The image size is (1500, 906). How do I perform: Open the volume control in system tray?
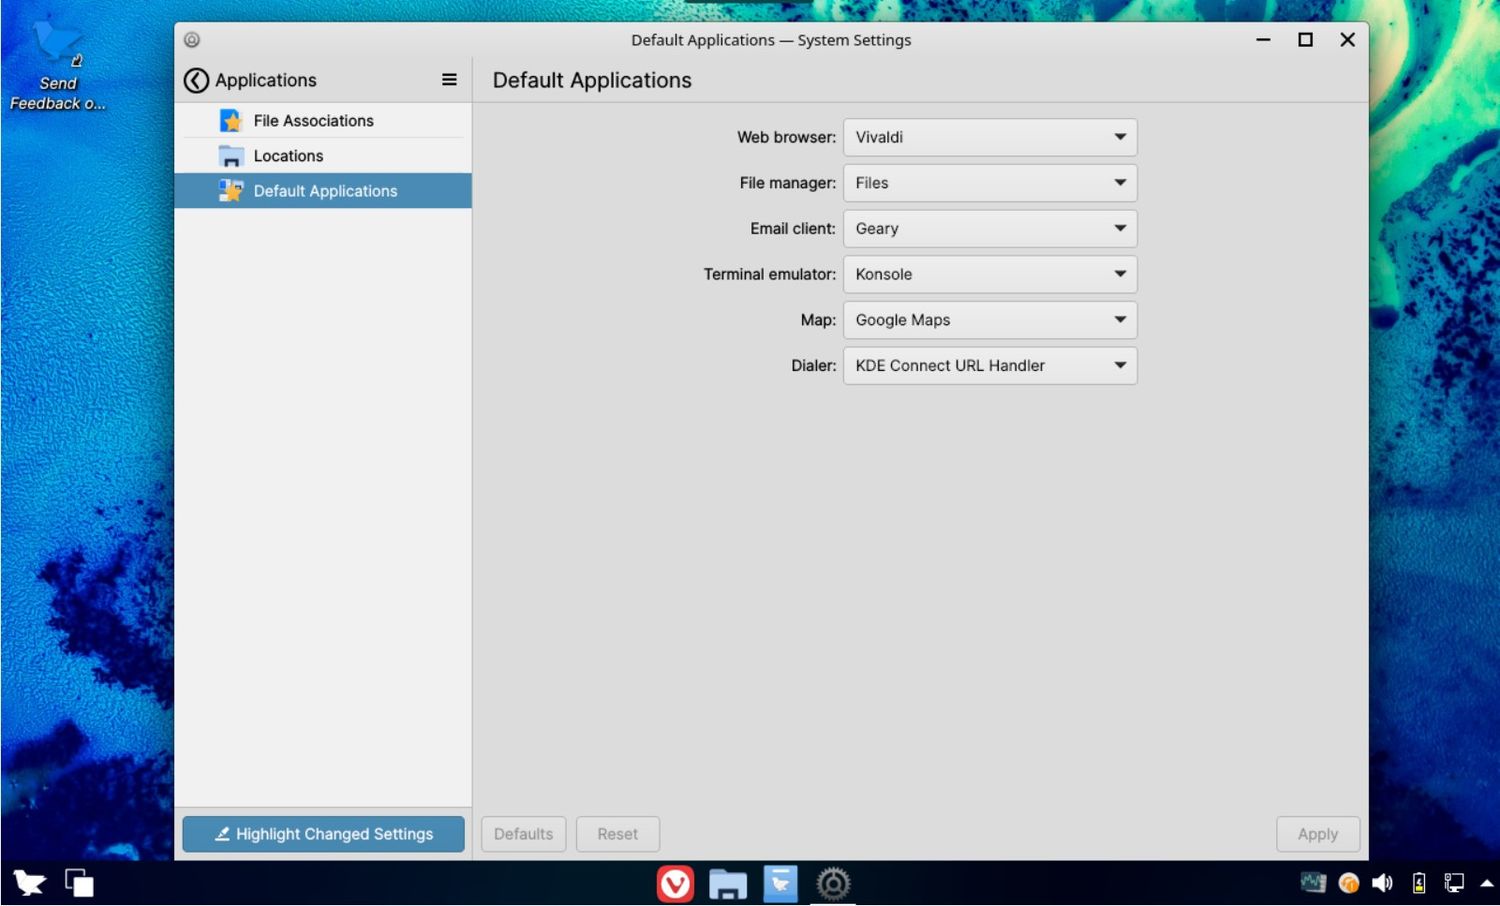[x=1383, y=883]
